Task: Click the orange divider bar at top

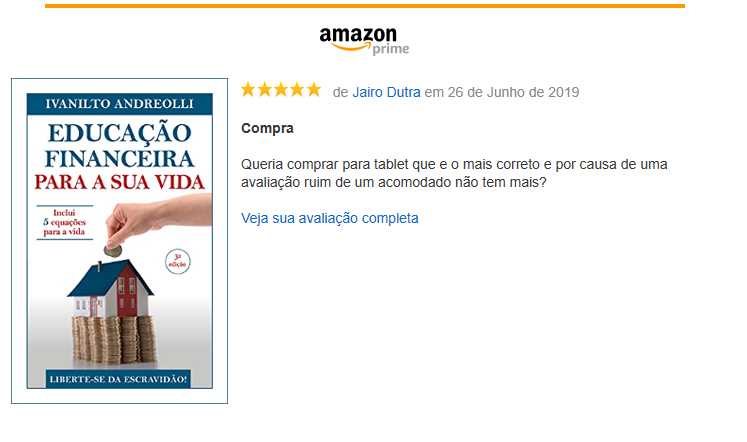Action: (x=365, y=6)
